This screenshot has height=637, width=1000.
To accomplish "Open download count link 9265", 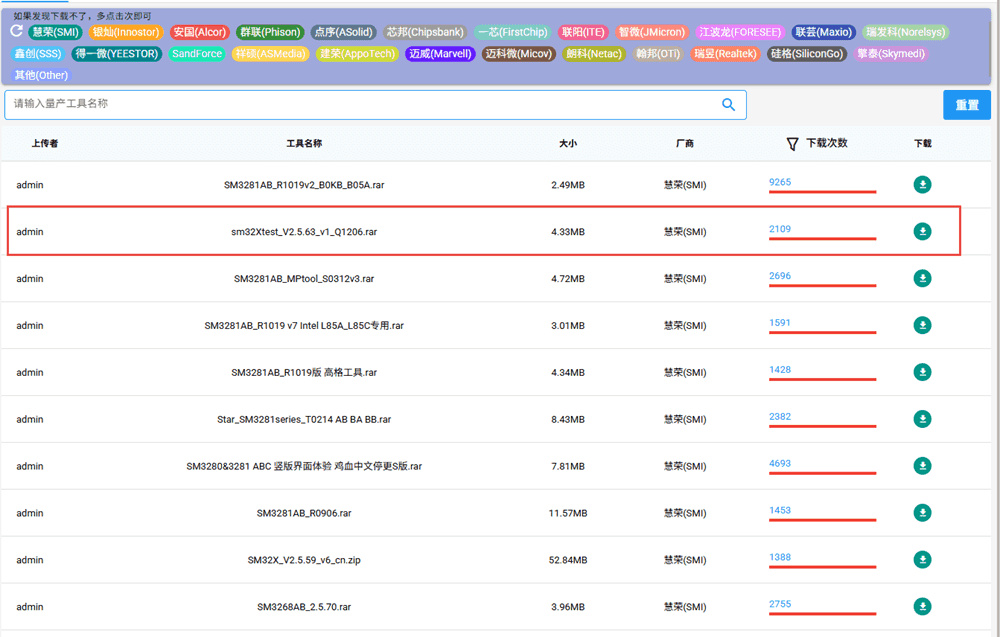I will pos(780,182).
